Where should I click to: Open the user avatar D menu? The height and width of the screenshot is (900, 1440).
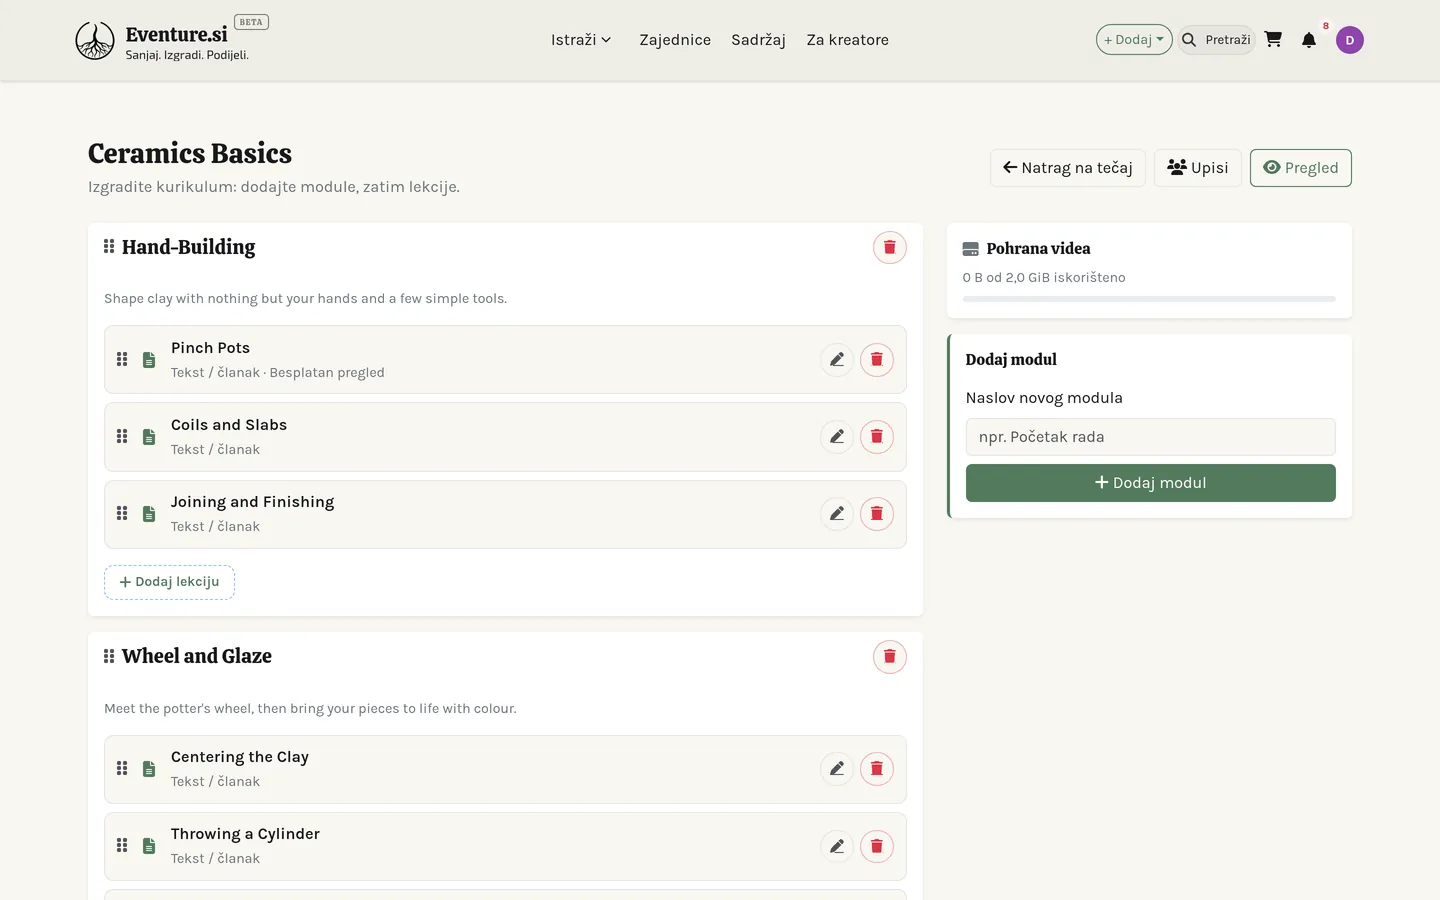click(1349, 40)
